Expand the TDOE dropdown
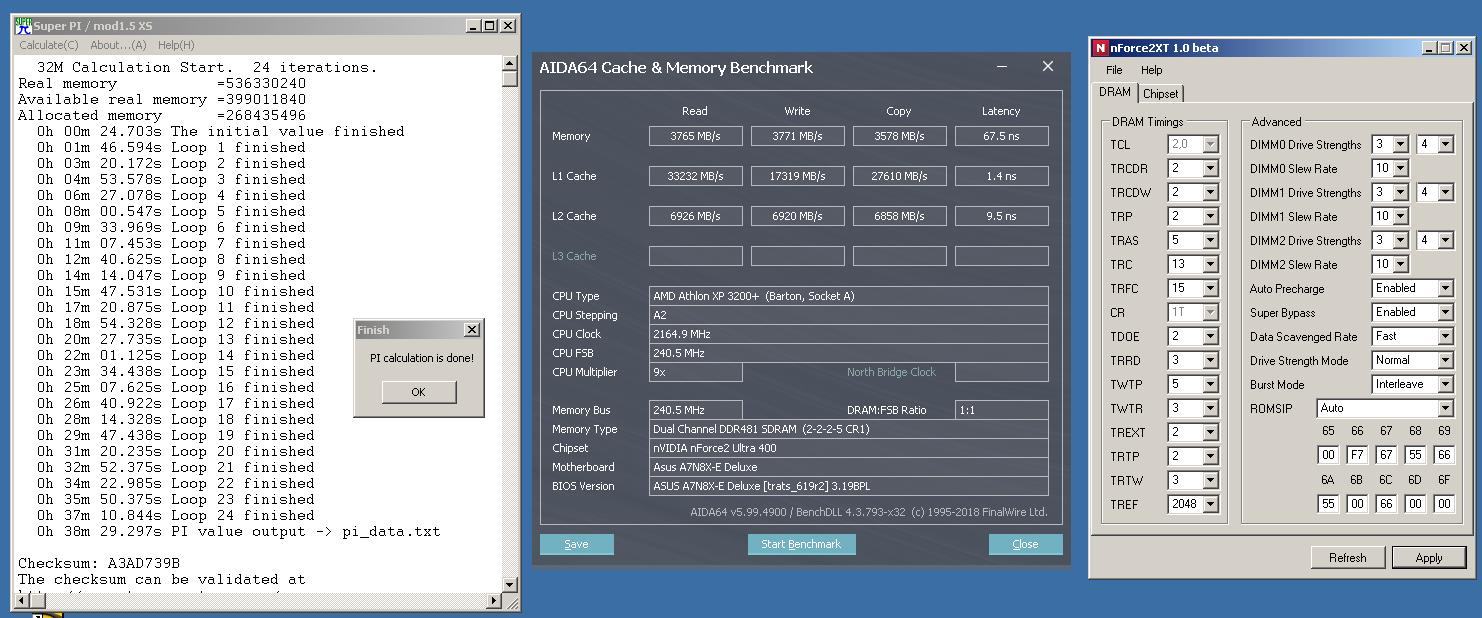The width and height of the screenshot is (1482, 618). (x=1210, y=336)
